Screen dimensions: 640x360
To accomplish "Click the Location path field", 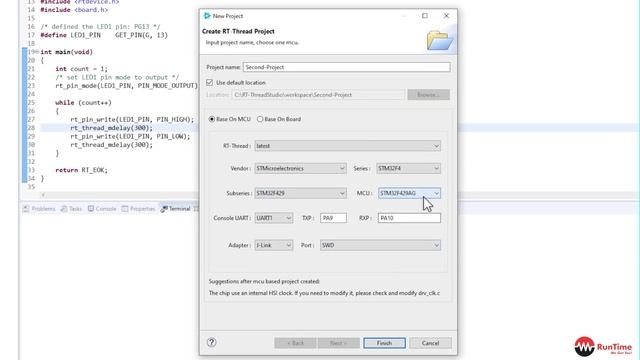I will (x=318, y=95).
